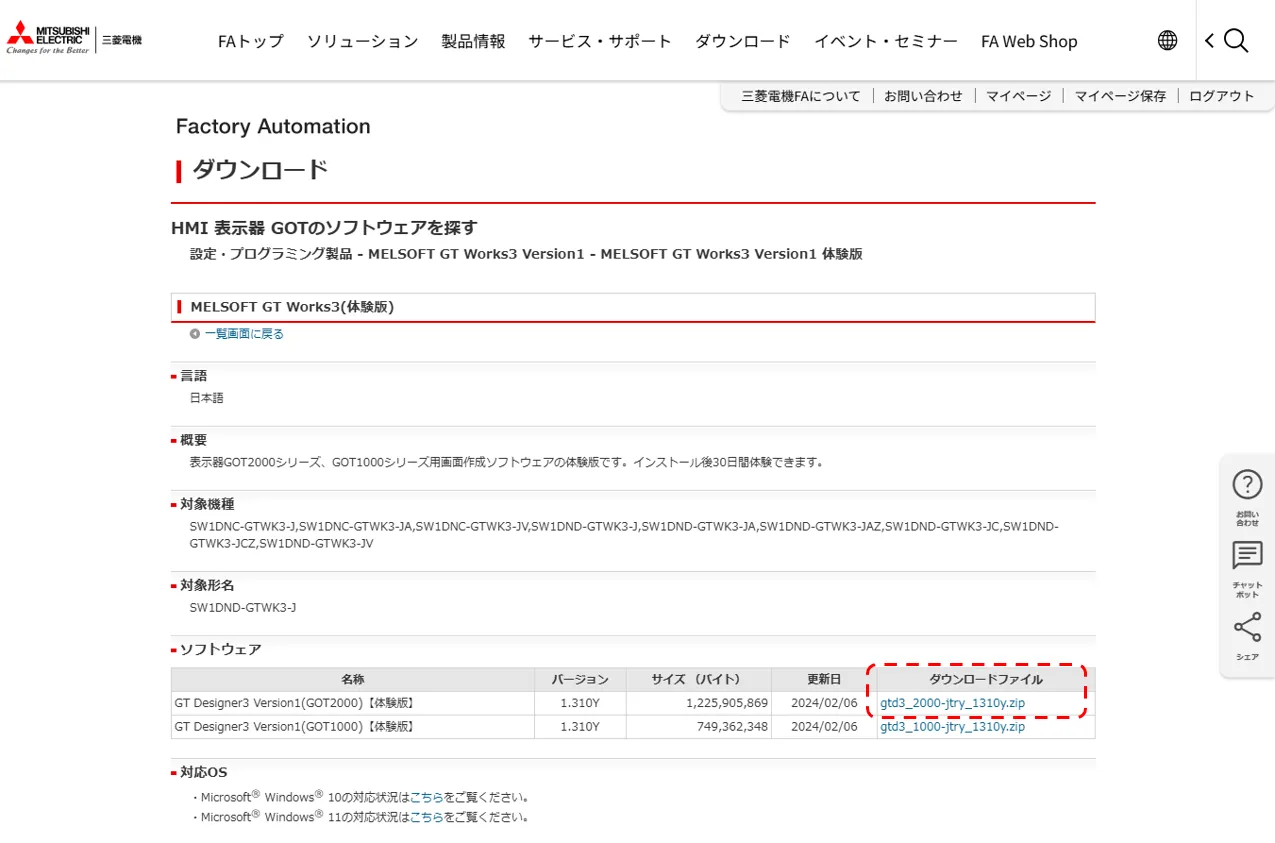Click the back-to-list arrow icon
Image resolution: width=1275 pixels, height=843 pixels.
click(x=195, y=334)
